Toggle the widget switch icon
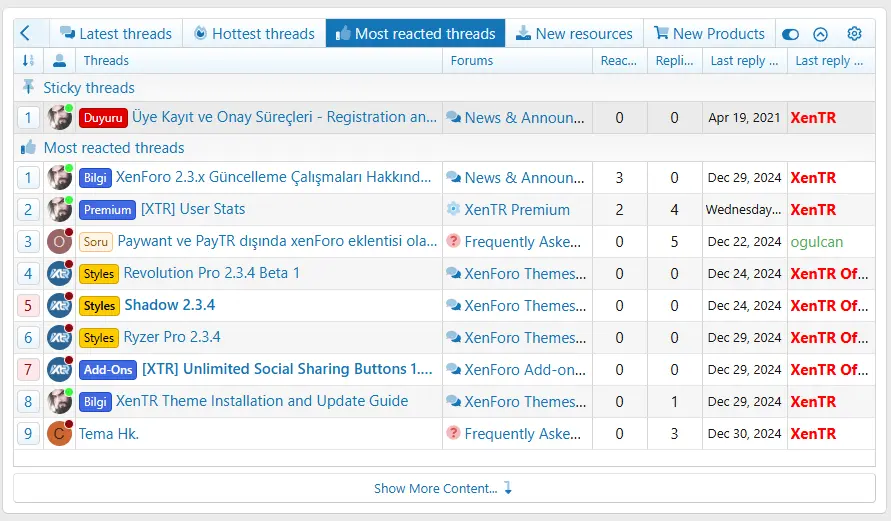Viewport: 891px width, 521px height. coord(790,34)
